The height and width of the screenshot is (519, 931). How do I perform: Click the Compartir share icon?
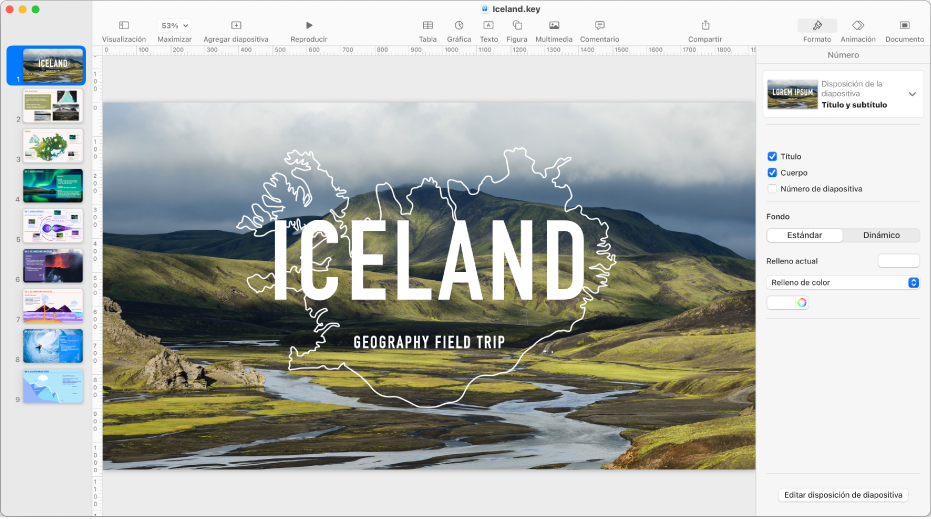click(705, 26)
